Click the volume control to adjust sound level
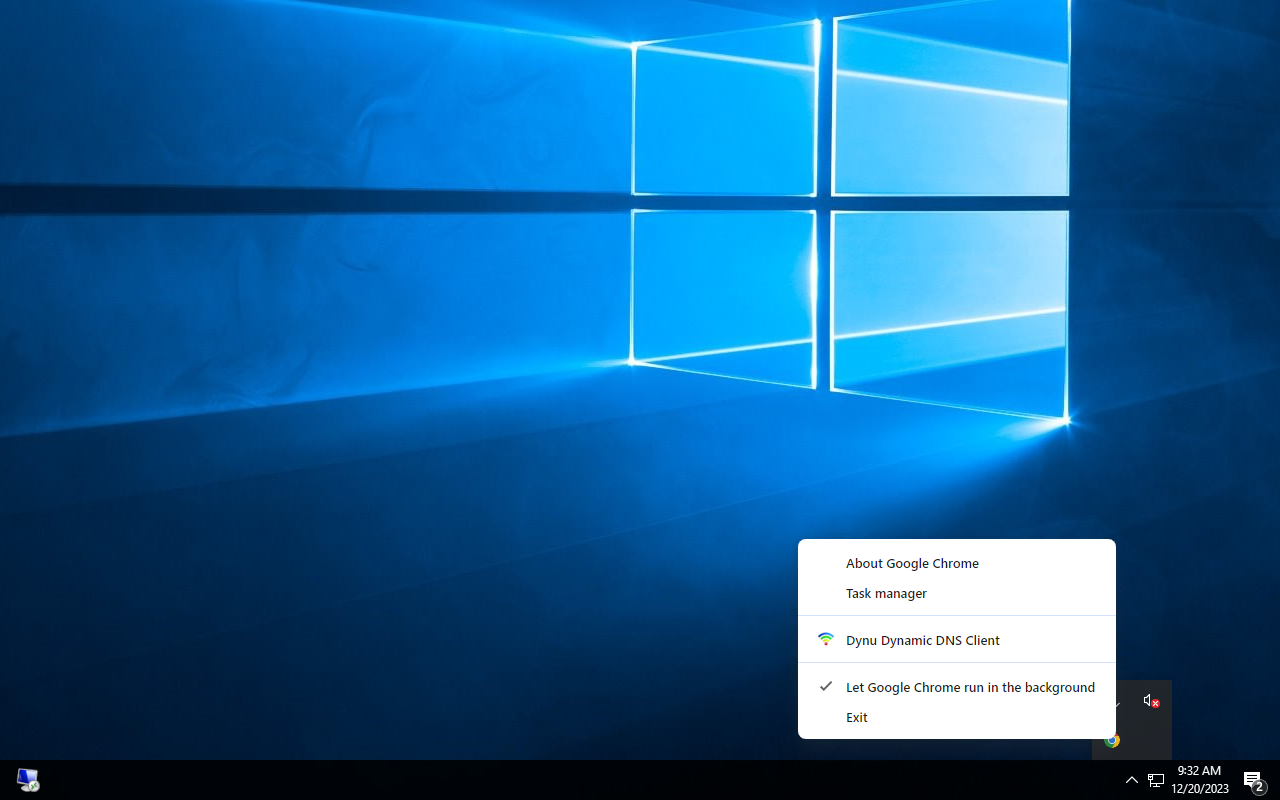Screen dimensions: 1280x800 pyautogui.click(x=1146, y=701)
